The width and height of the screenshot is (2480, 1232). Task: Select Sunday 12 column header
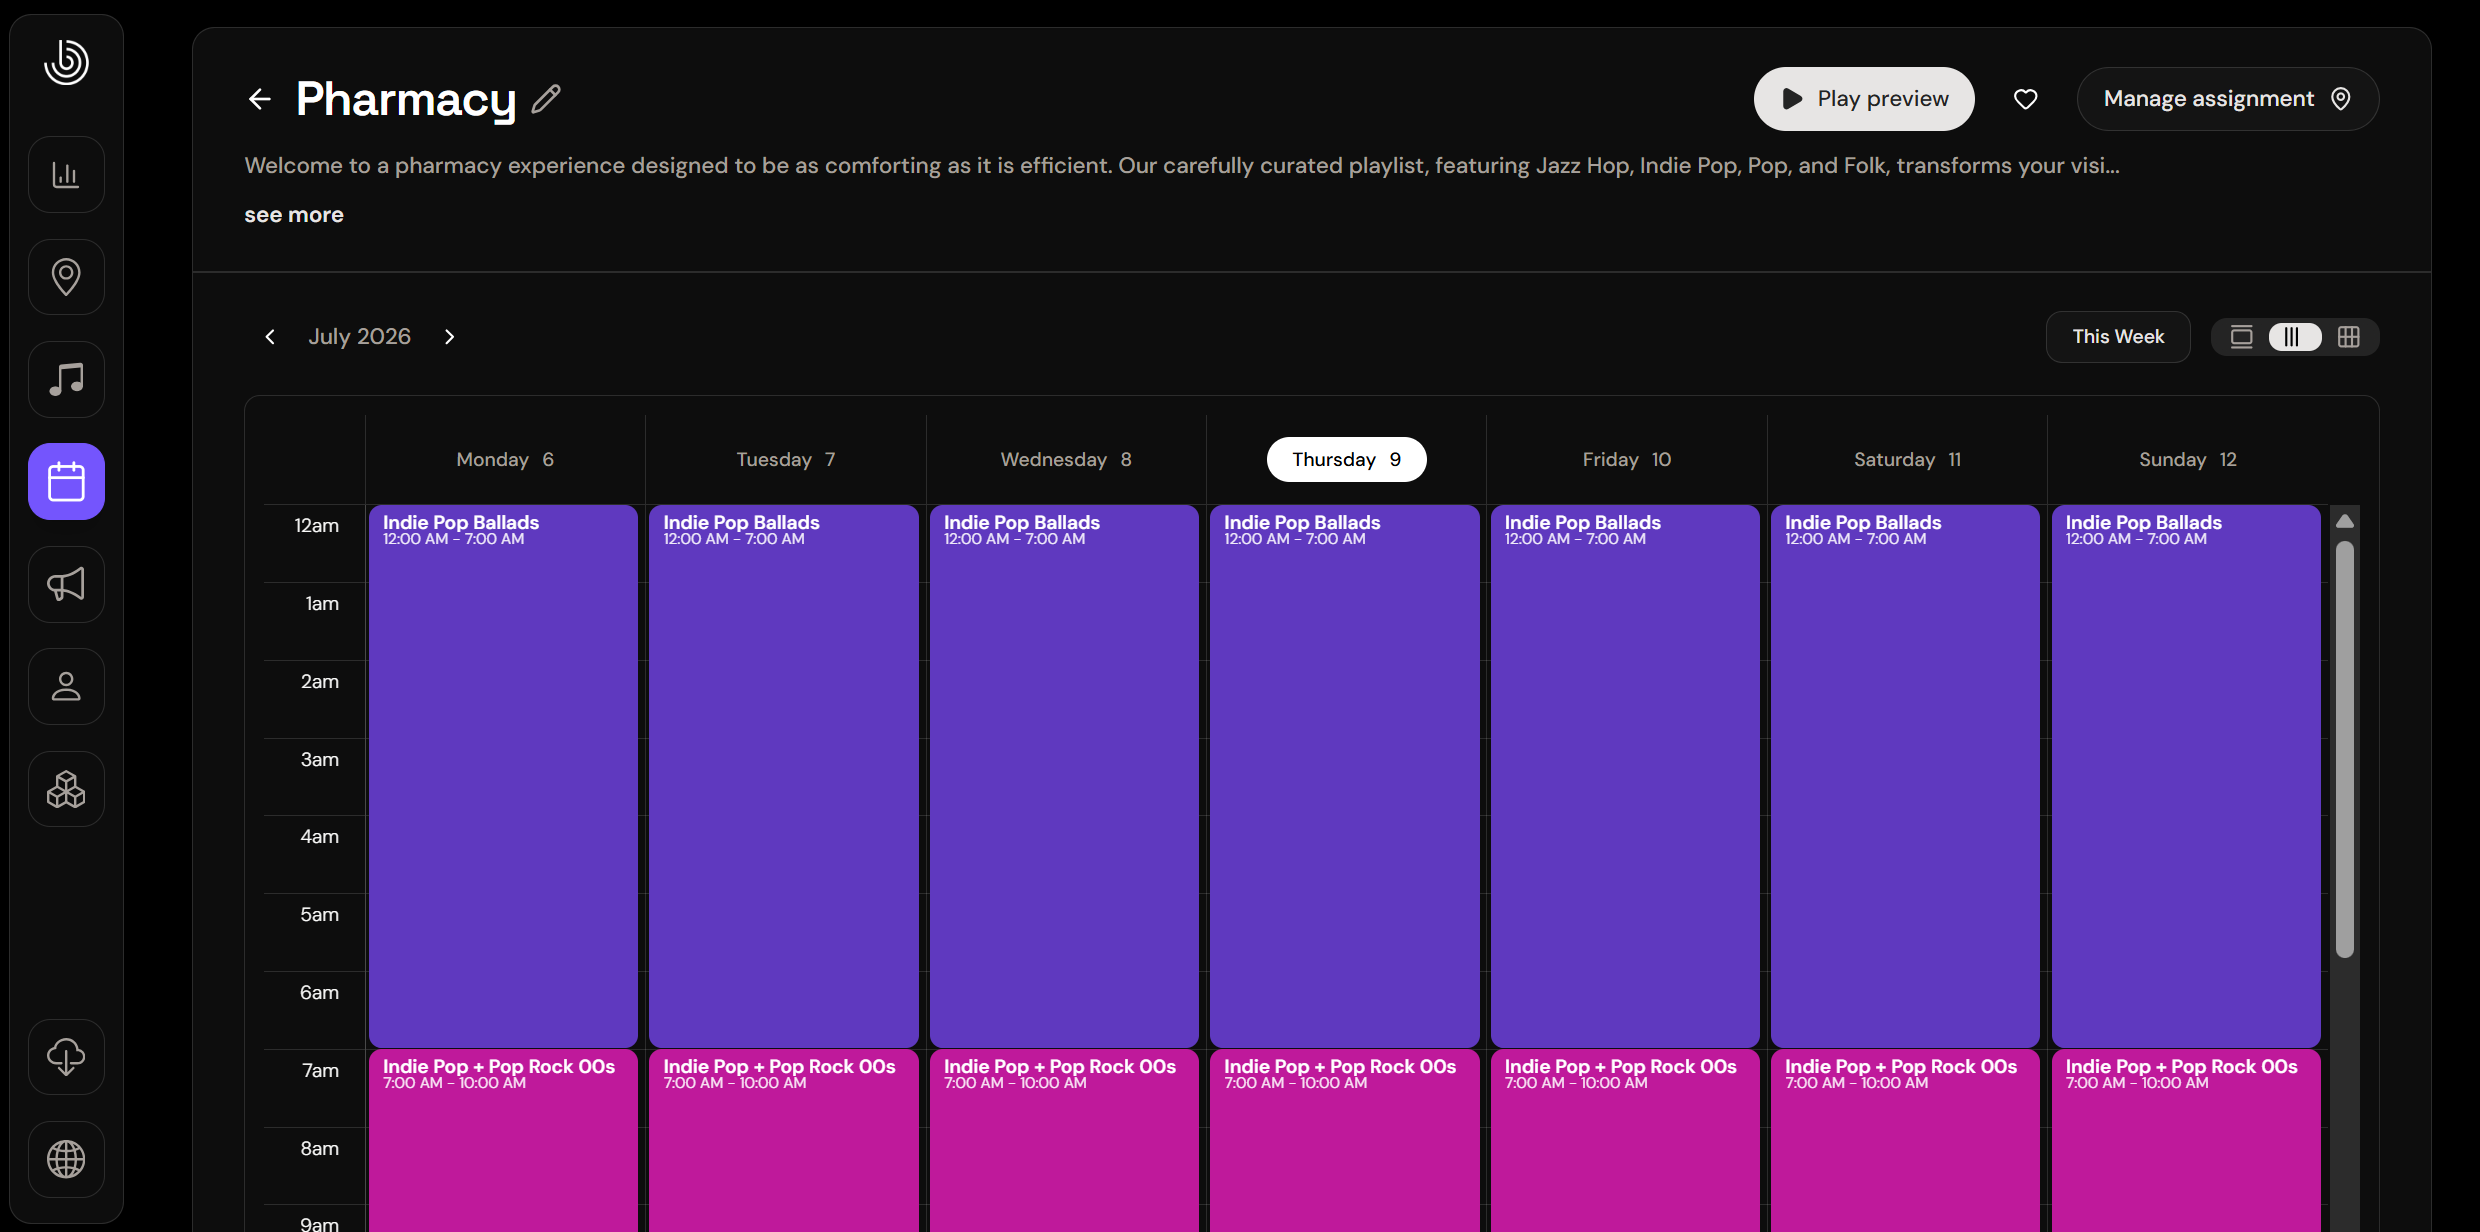point(2188,460)
